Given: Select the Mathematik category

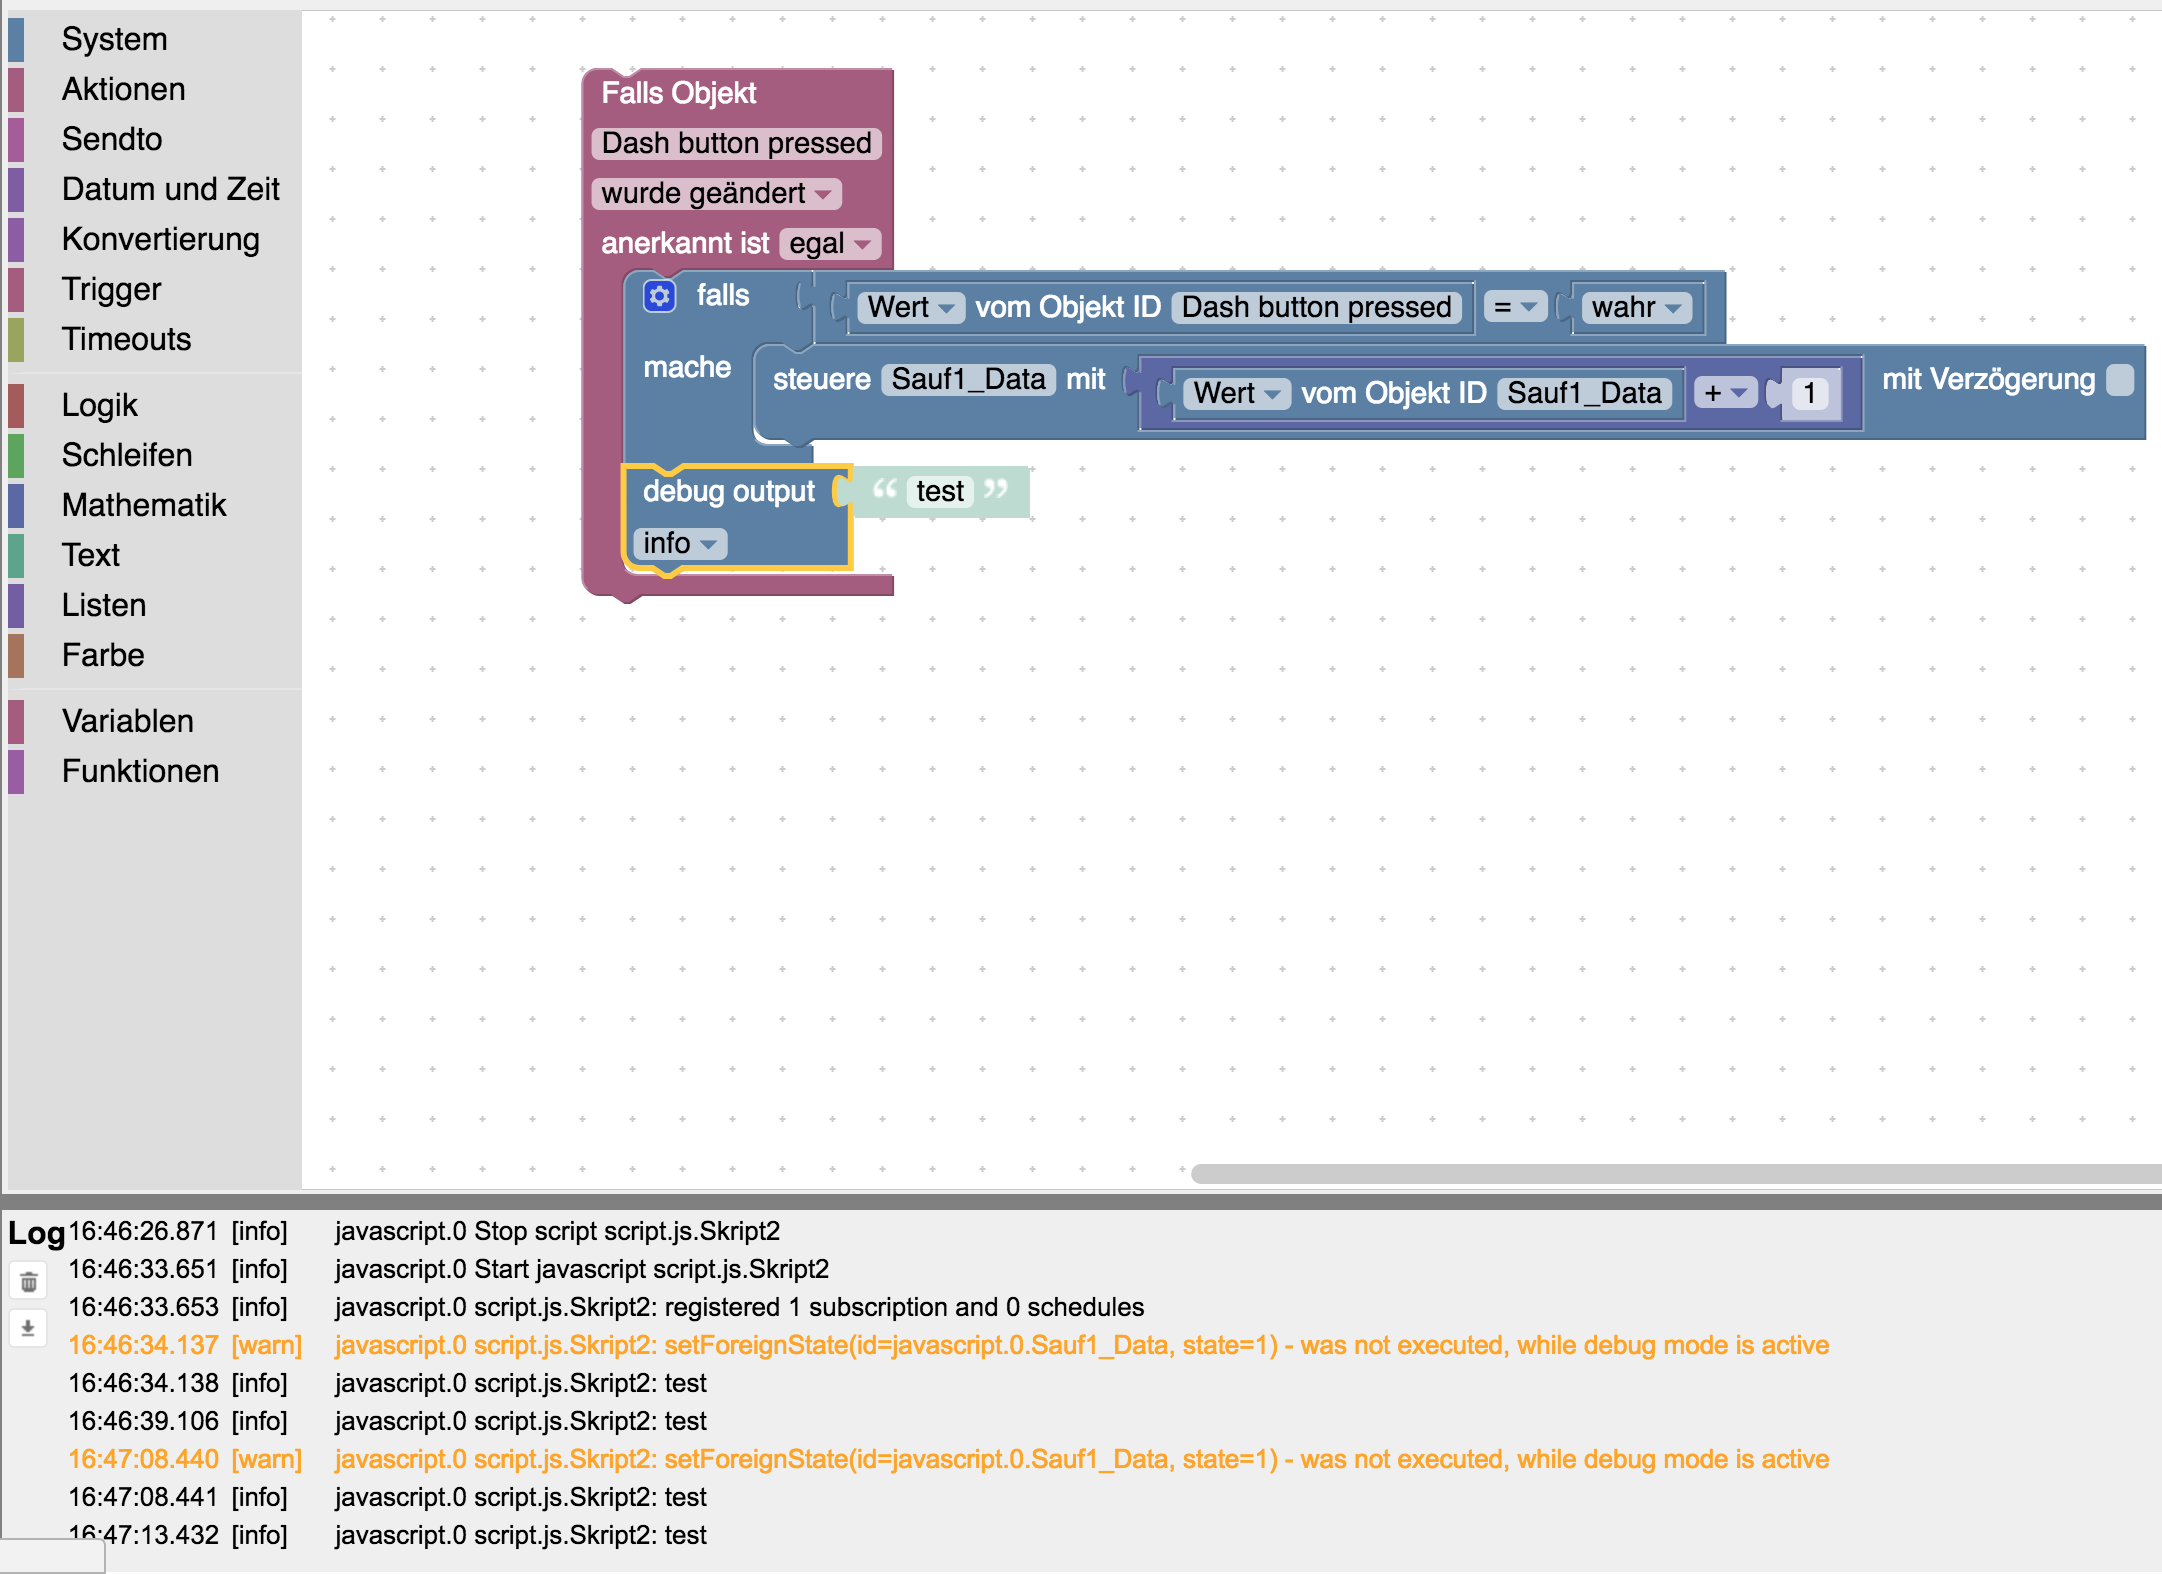Looking at the screenshot, I should click(144, 505).
